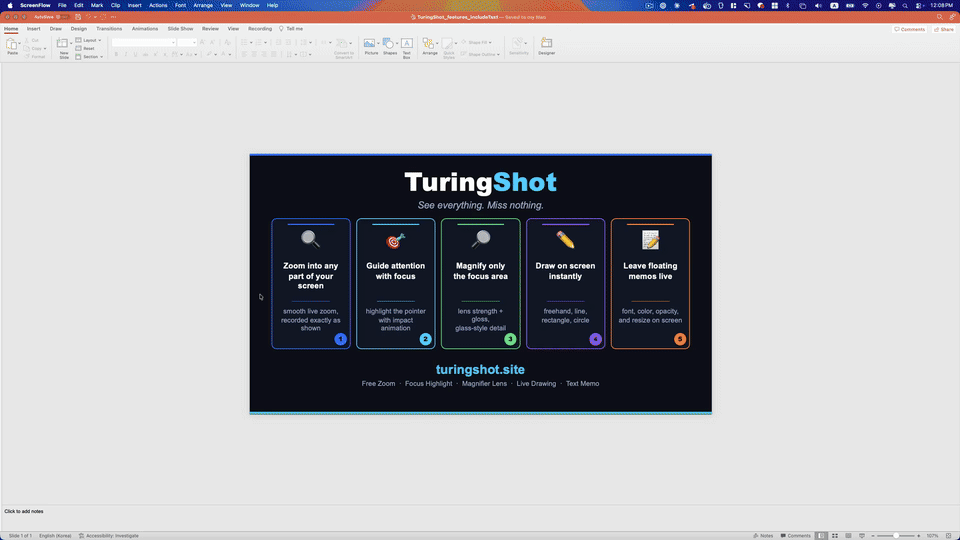Click the zoom slider in status bar
Screen dimensions: 960x540
tap(896, 536)
